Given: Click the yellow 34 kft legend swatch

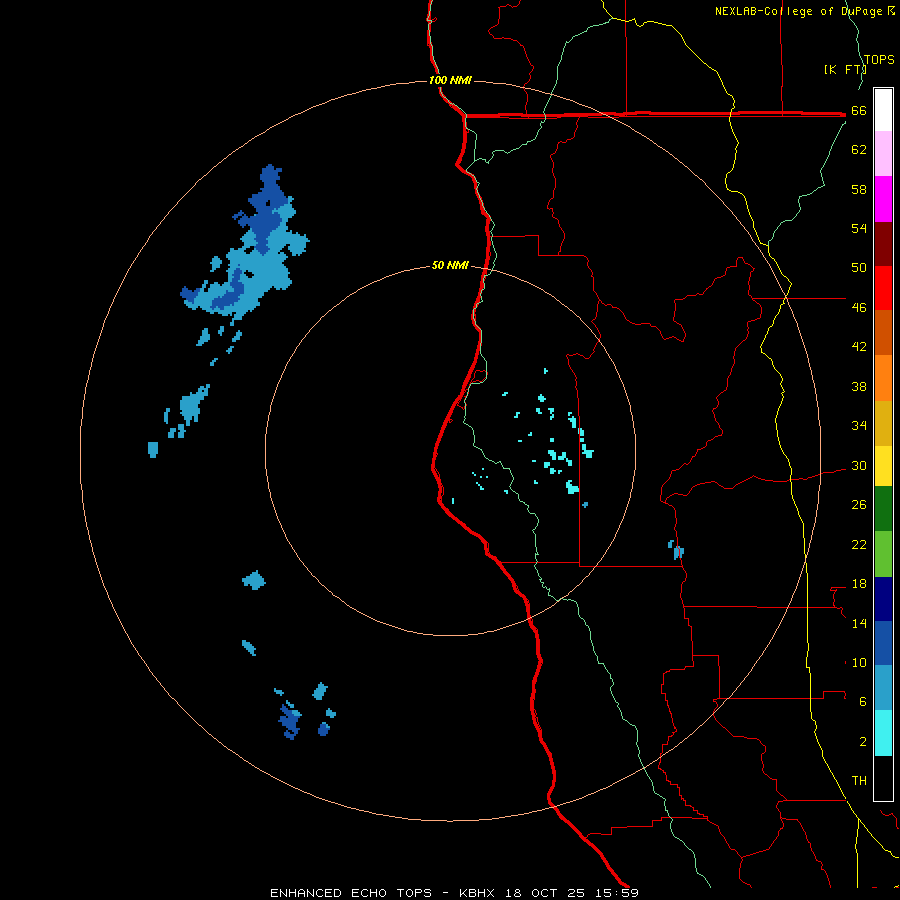Looking at the screenshot, I should (883, 466).
